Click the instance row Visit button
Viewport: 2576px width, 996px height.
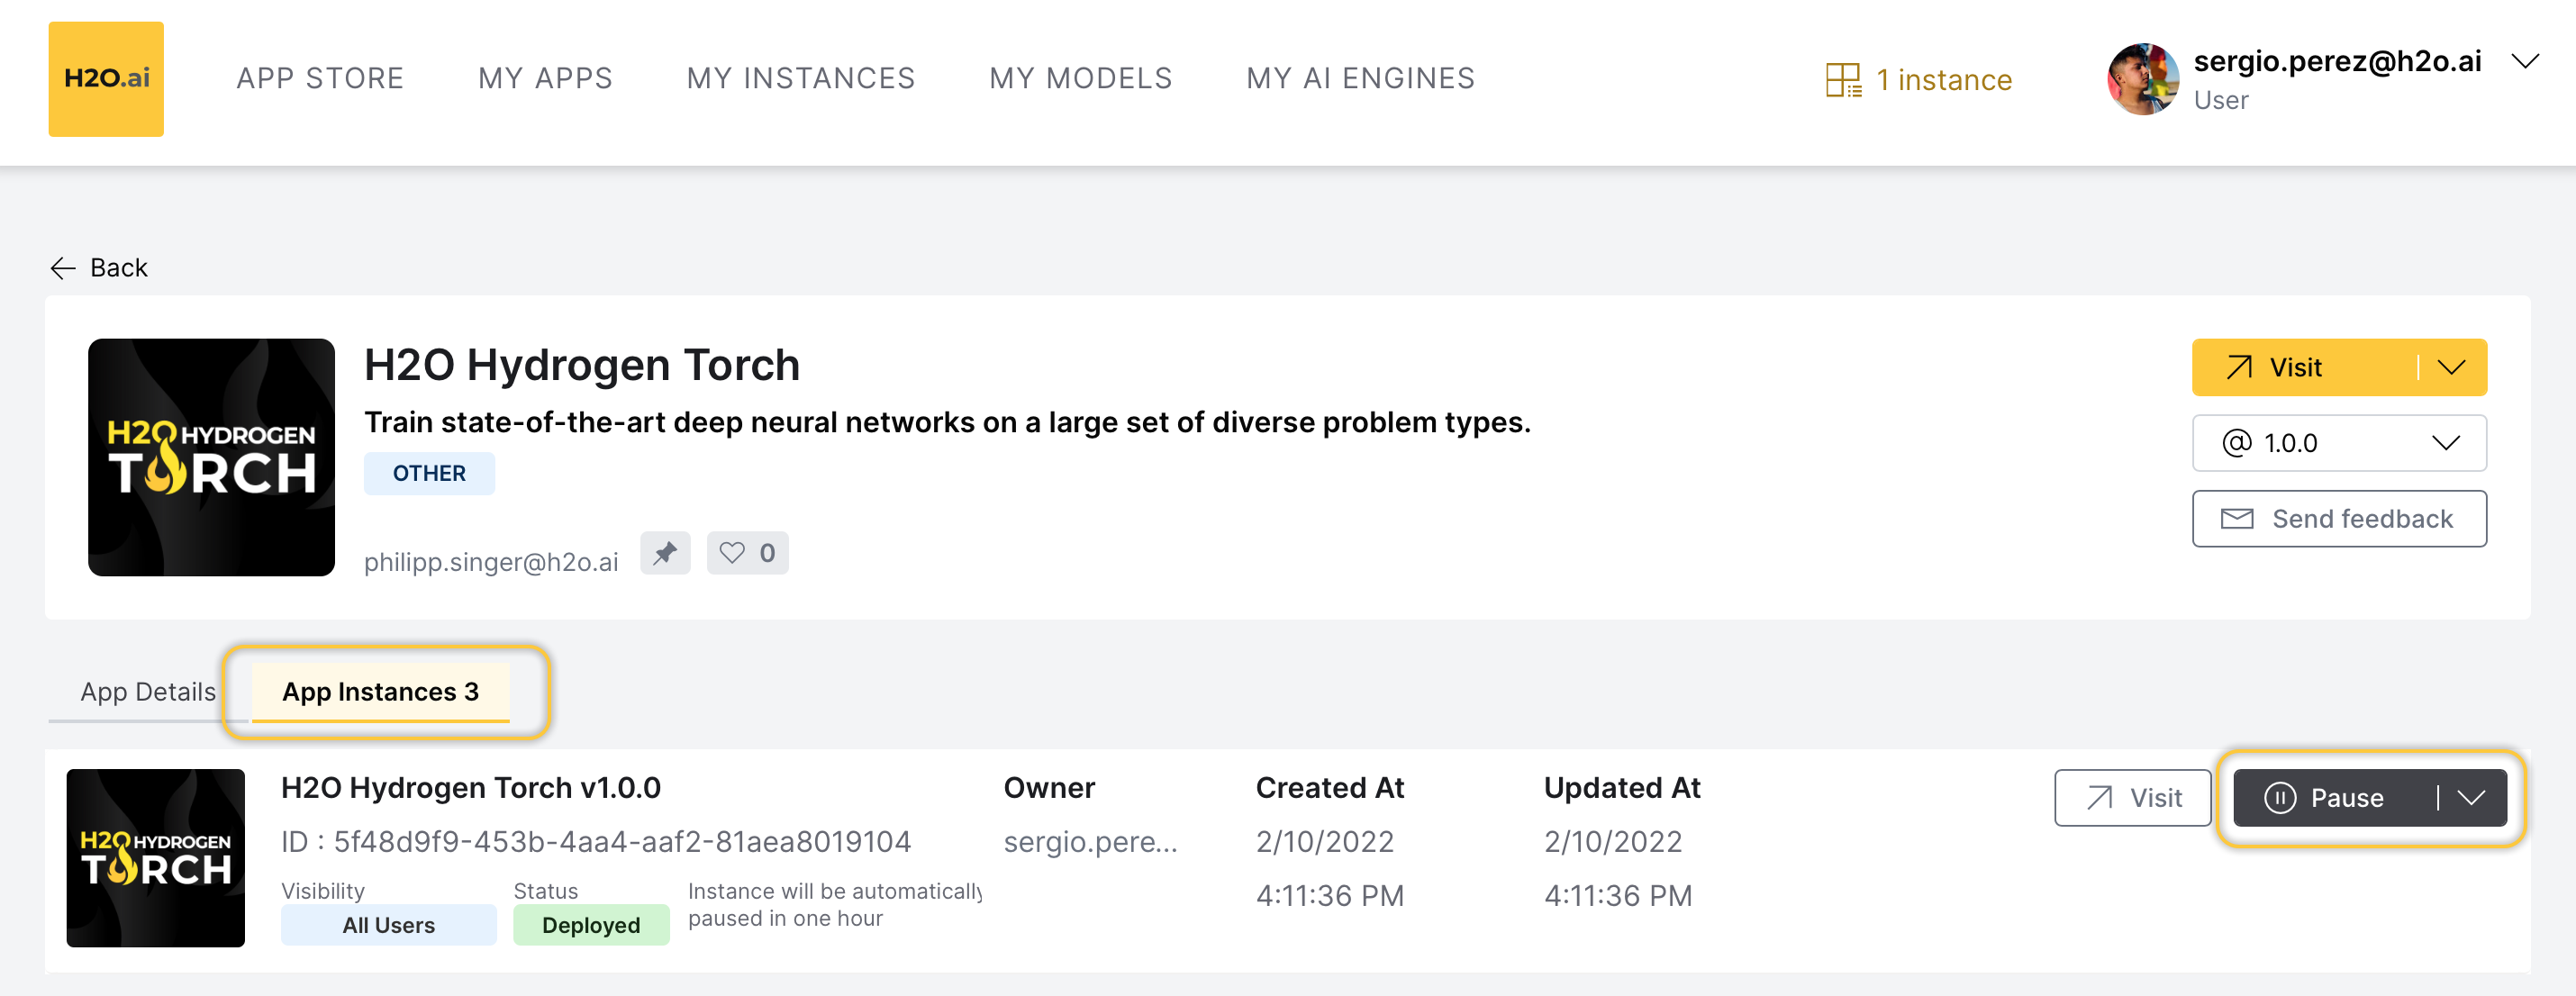pyautogui.click(x=2132, y=798)
